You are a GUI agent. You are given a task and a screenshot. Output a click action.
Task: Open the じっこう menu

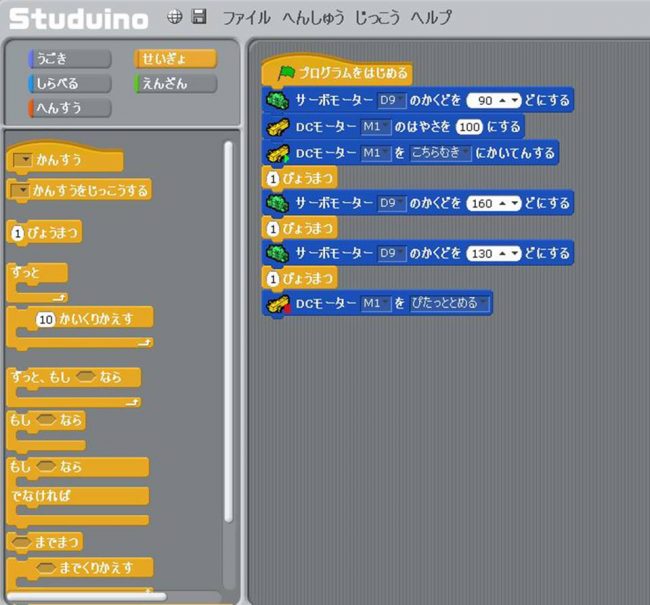click(x=375, y=18)
